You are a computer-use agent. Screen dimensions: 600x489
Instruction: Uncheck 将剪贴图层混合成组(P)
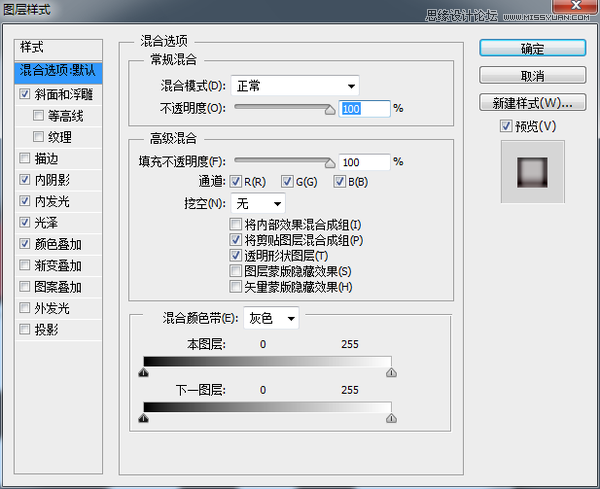[x=235, y=240]
